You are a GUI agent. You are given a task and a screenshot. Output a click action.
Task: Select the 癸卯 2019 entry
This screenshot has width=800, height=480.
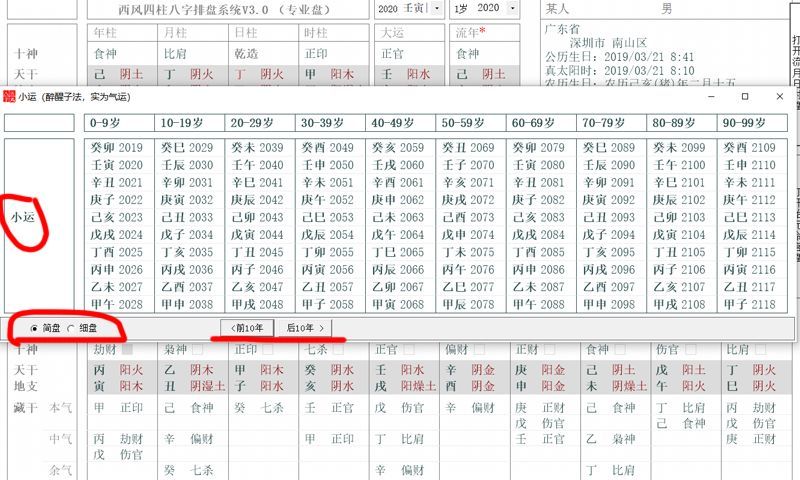117,148
